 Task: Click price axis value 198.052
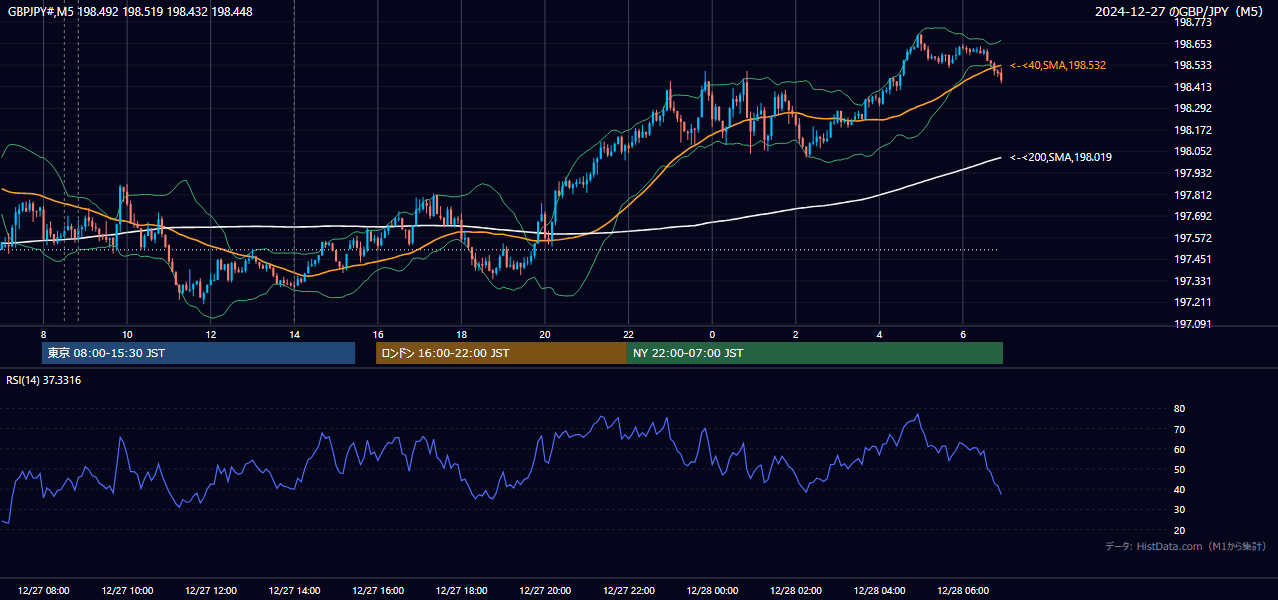1193,151
